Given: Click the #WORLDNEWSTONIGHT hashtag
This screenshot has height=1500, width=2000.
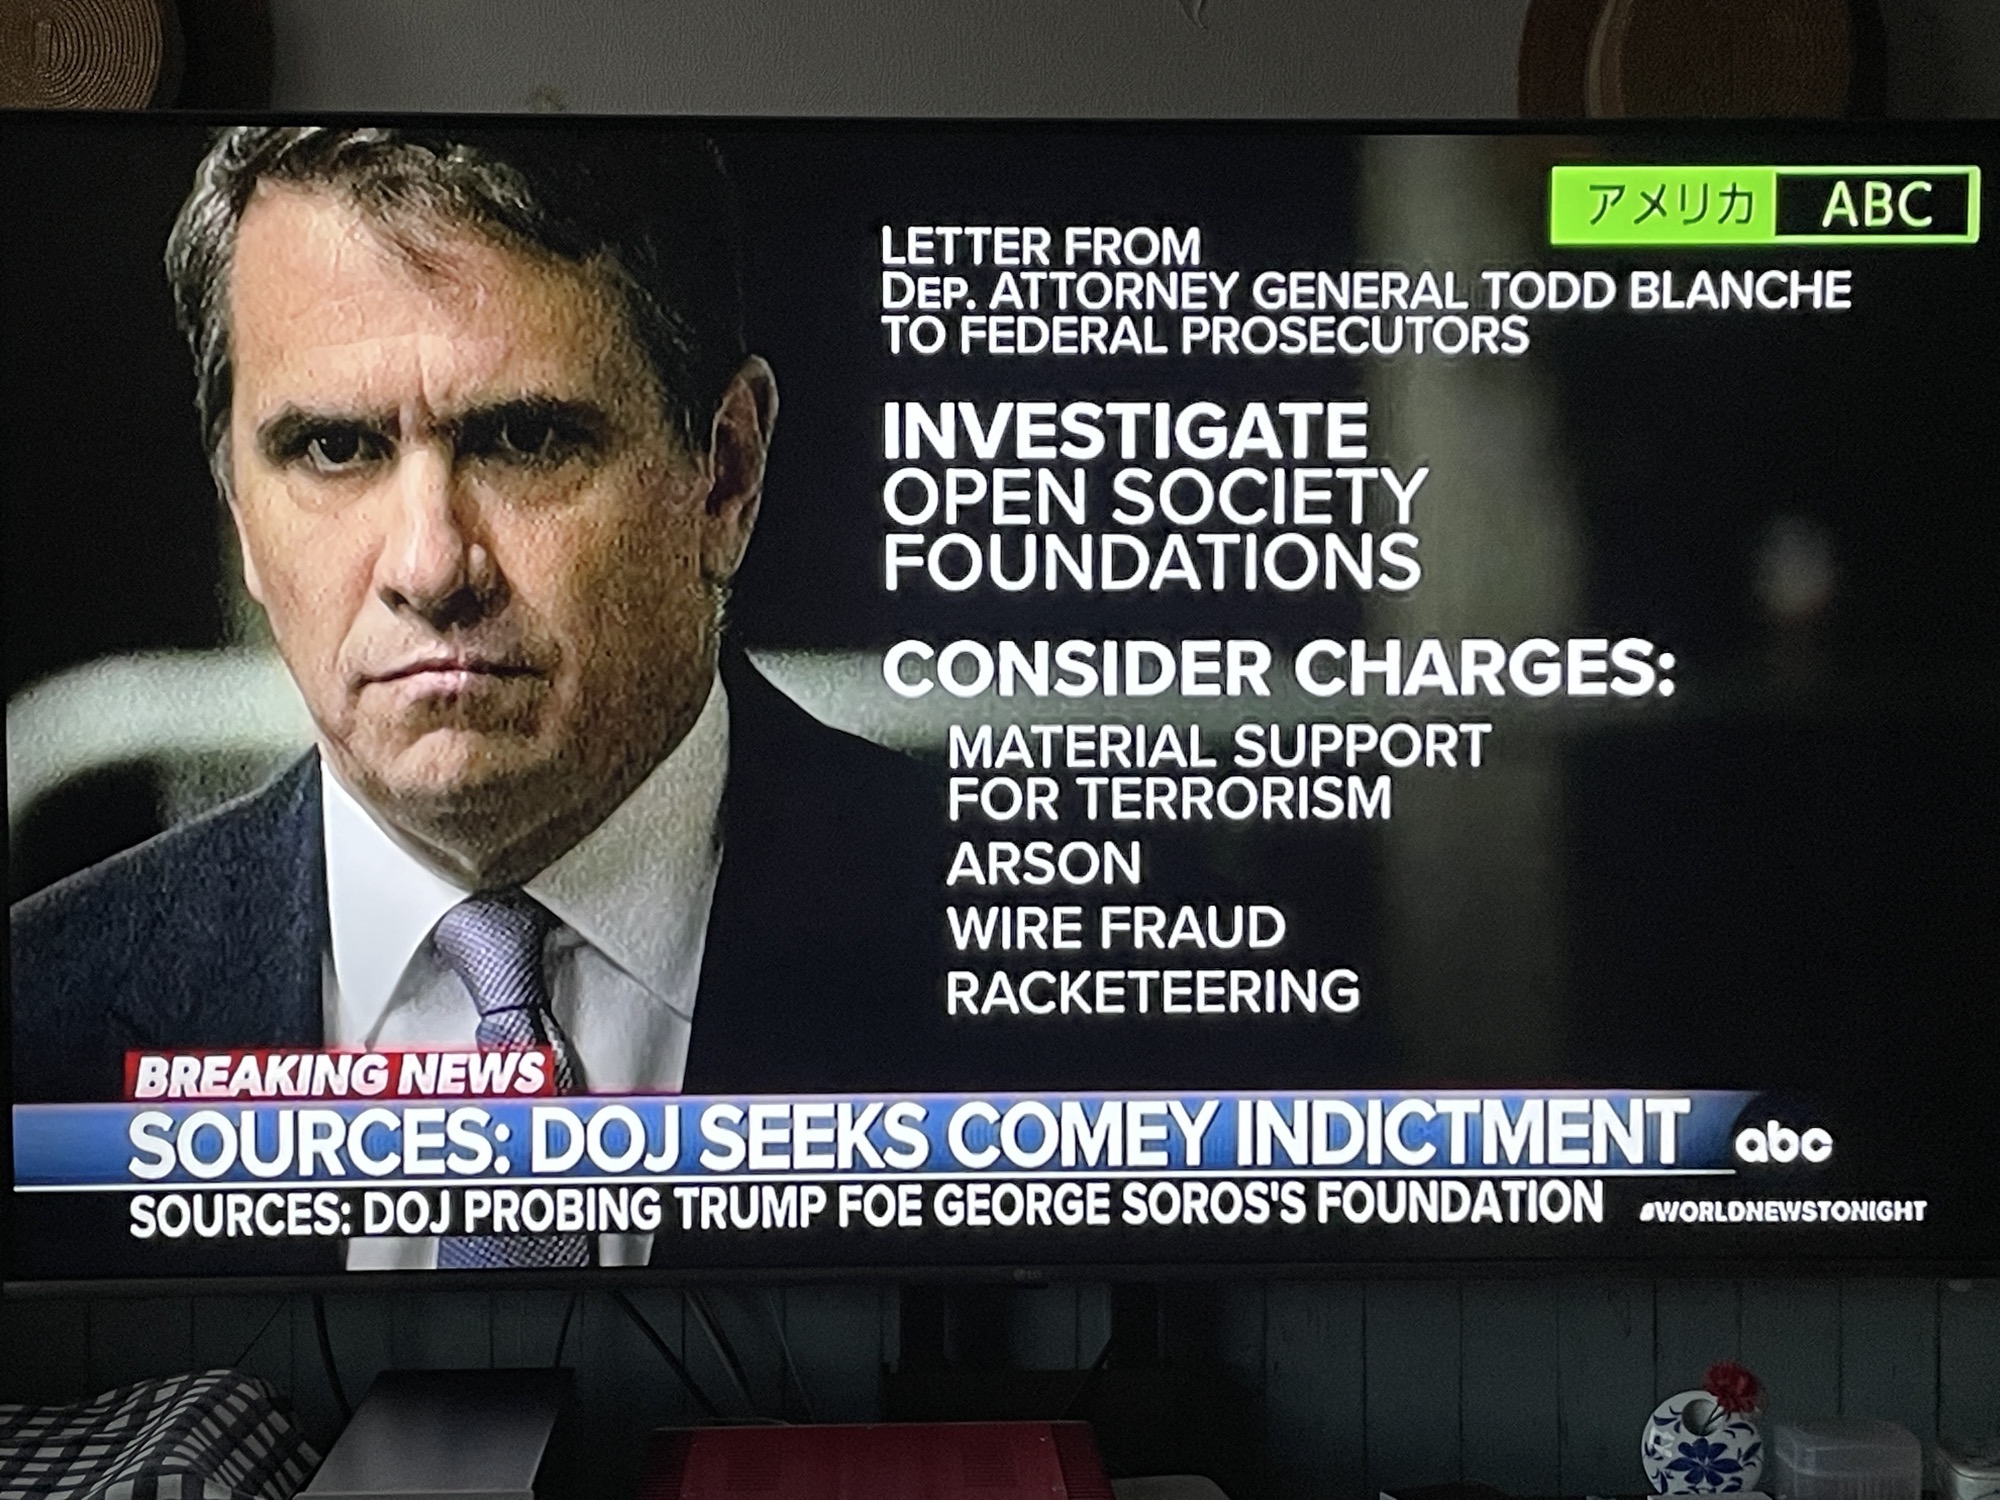Looking at the screenshot, I should coord(1783,1211).
